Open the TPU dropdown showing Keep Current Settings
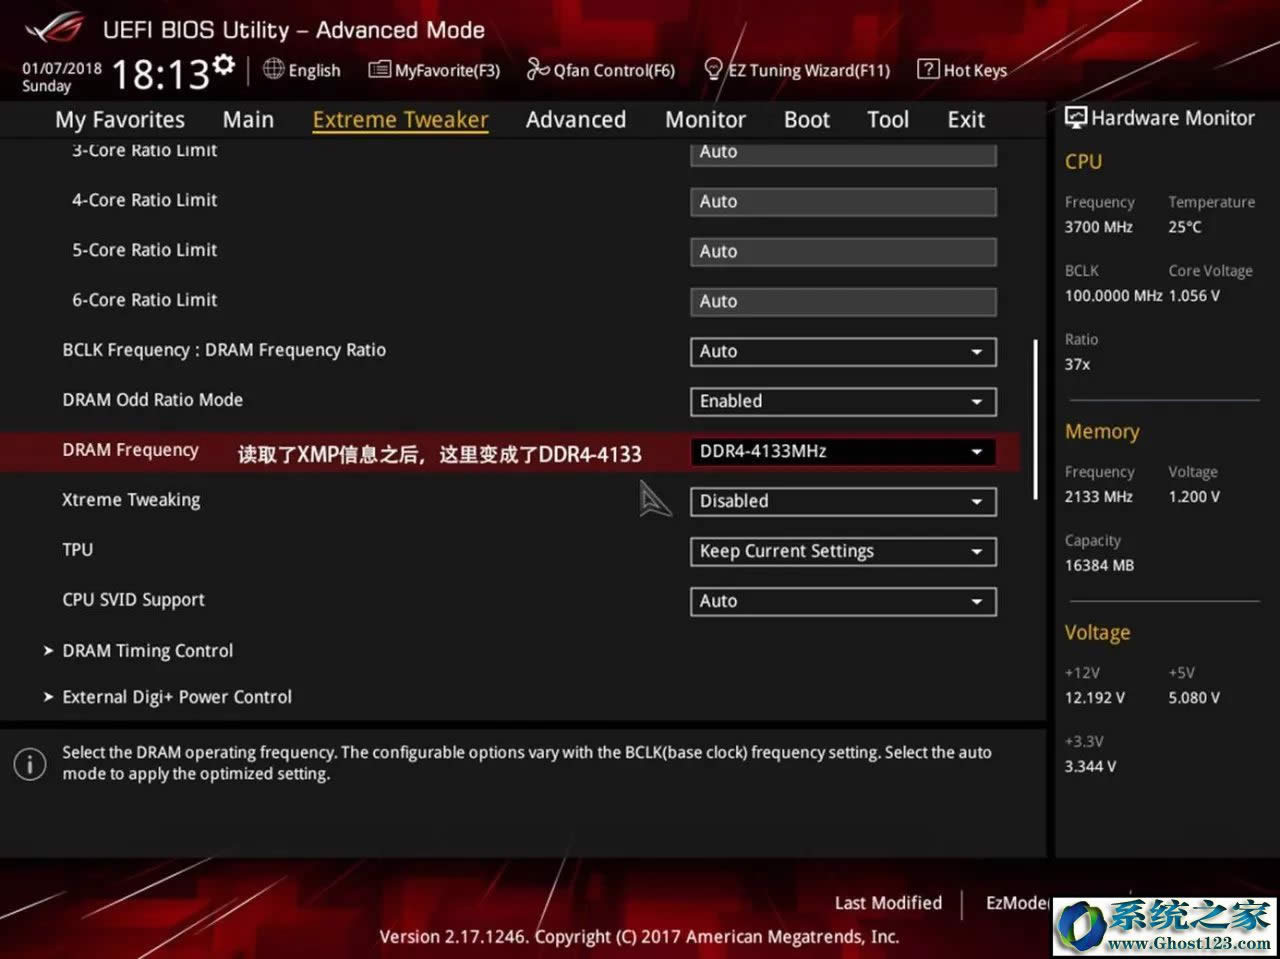Viewport: 1280px width, 959px height. click(842, 551)
